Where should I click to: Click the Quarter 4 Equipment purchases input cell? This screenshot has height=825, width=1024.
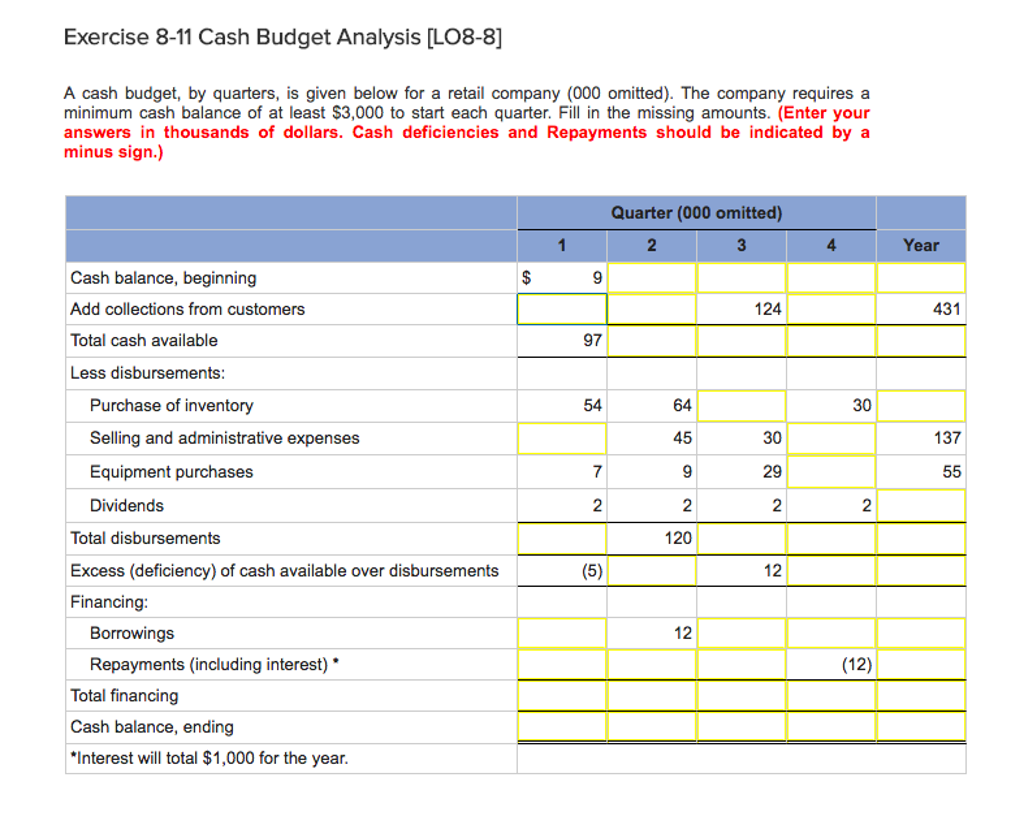830,471
